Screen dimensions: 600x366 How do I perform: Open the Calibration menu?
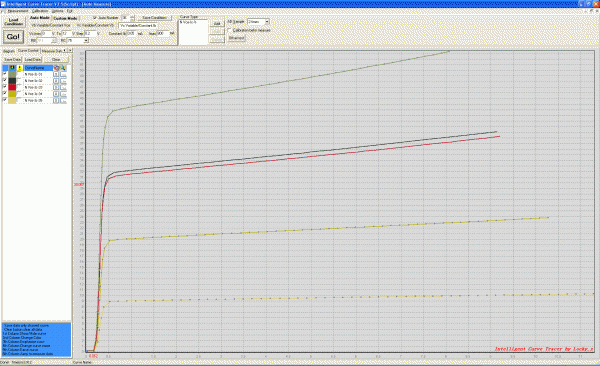[40, 11]
